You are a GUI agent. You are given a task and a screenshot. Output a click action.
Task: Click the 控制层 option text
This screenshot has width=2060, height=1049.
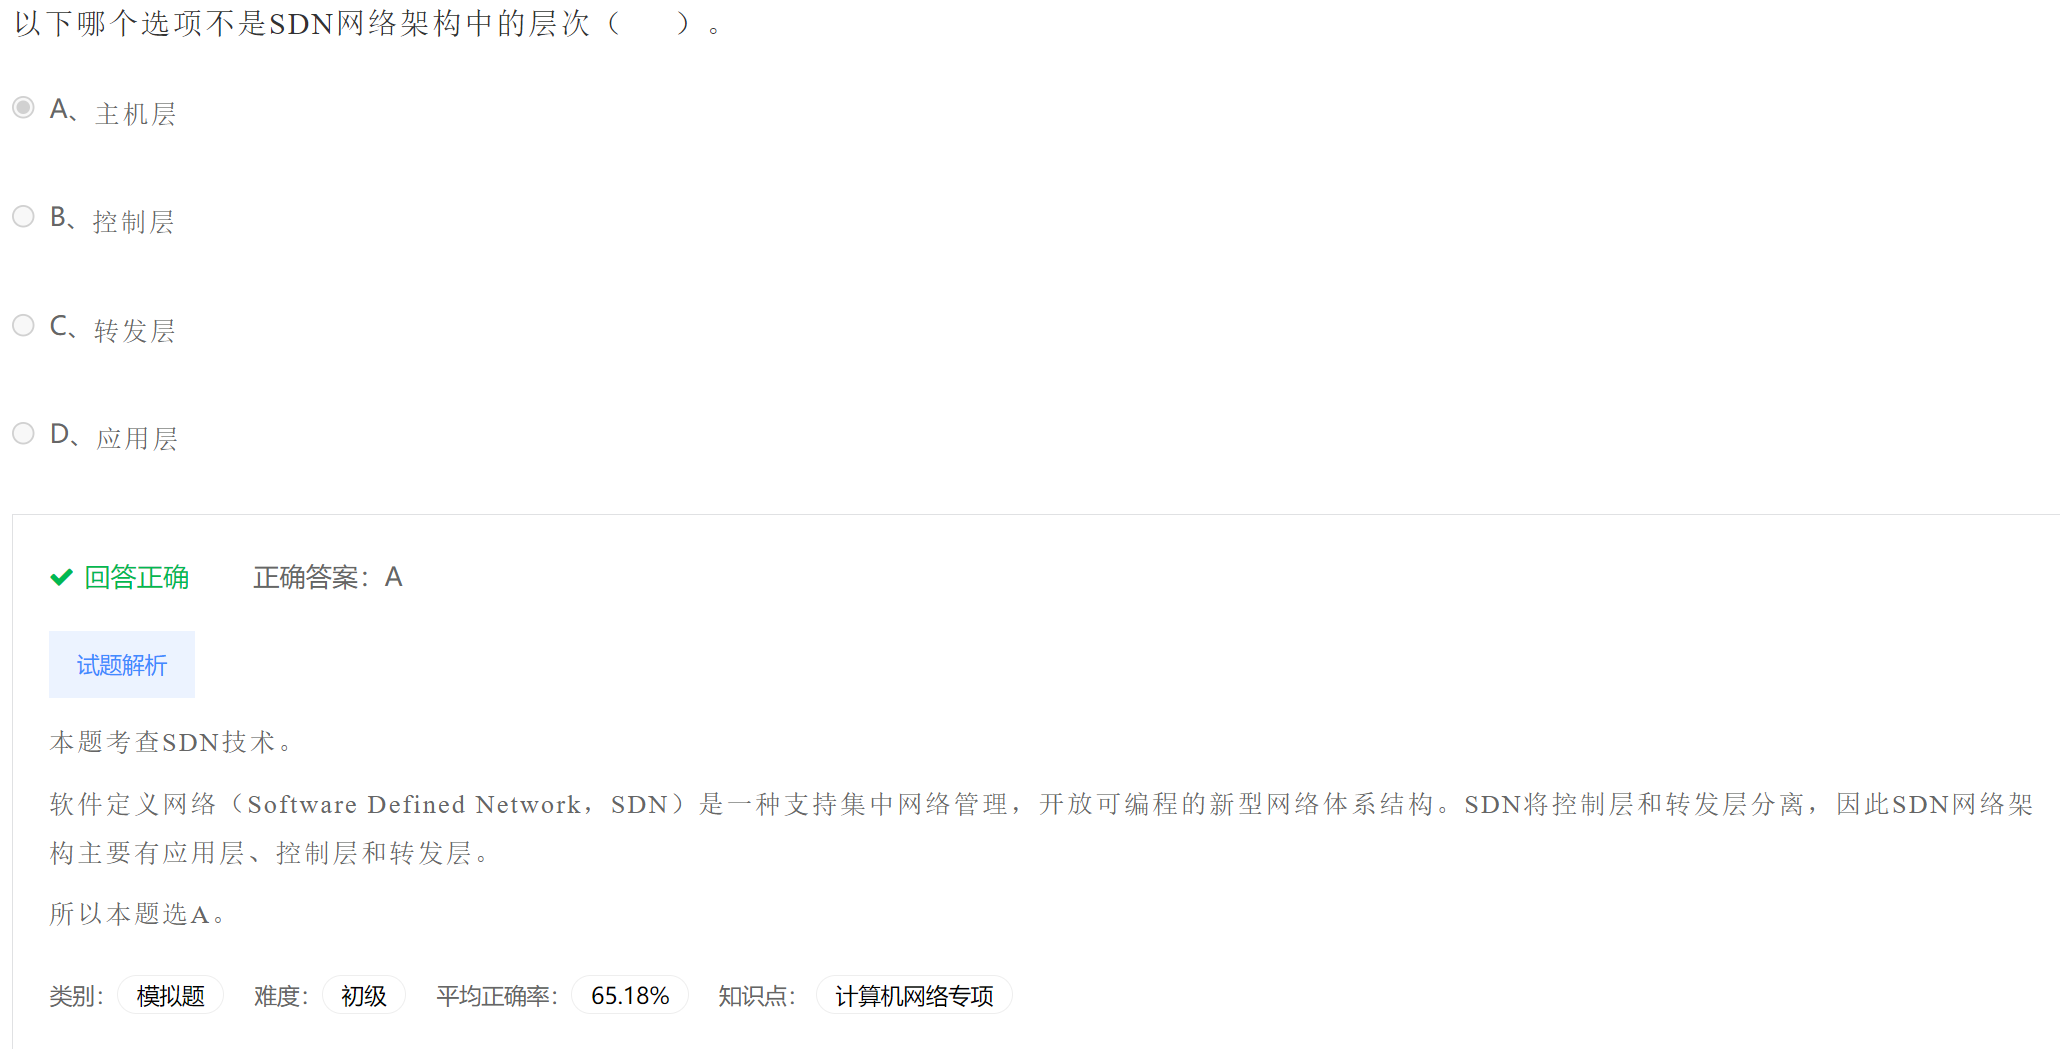tap(134, 222)
